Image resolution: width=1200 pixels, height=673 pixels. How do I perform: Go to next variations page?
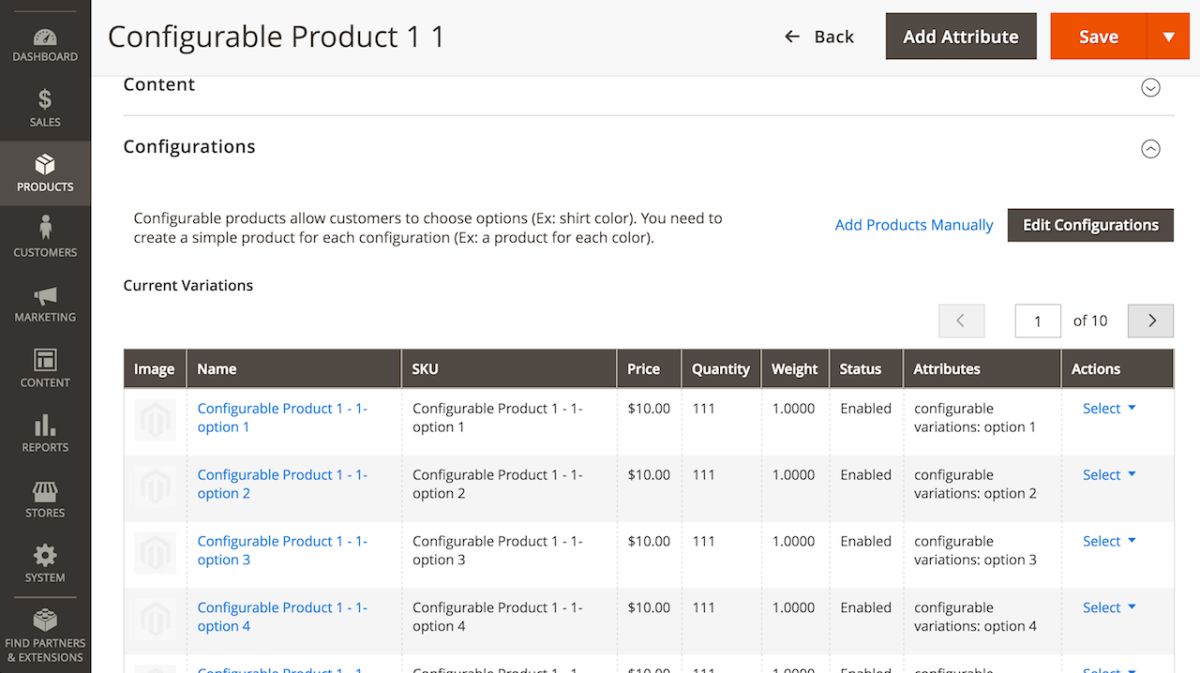(1151, 321)
